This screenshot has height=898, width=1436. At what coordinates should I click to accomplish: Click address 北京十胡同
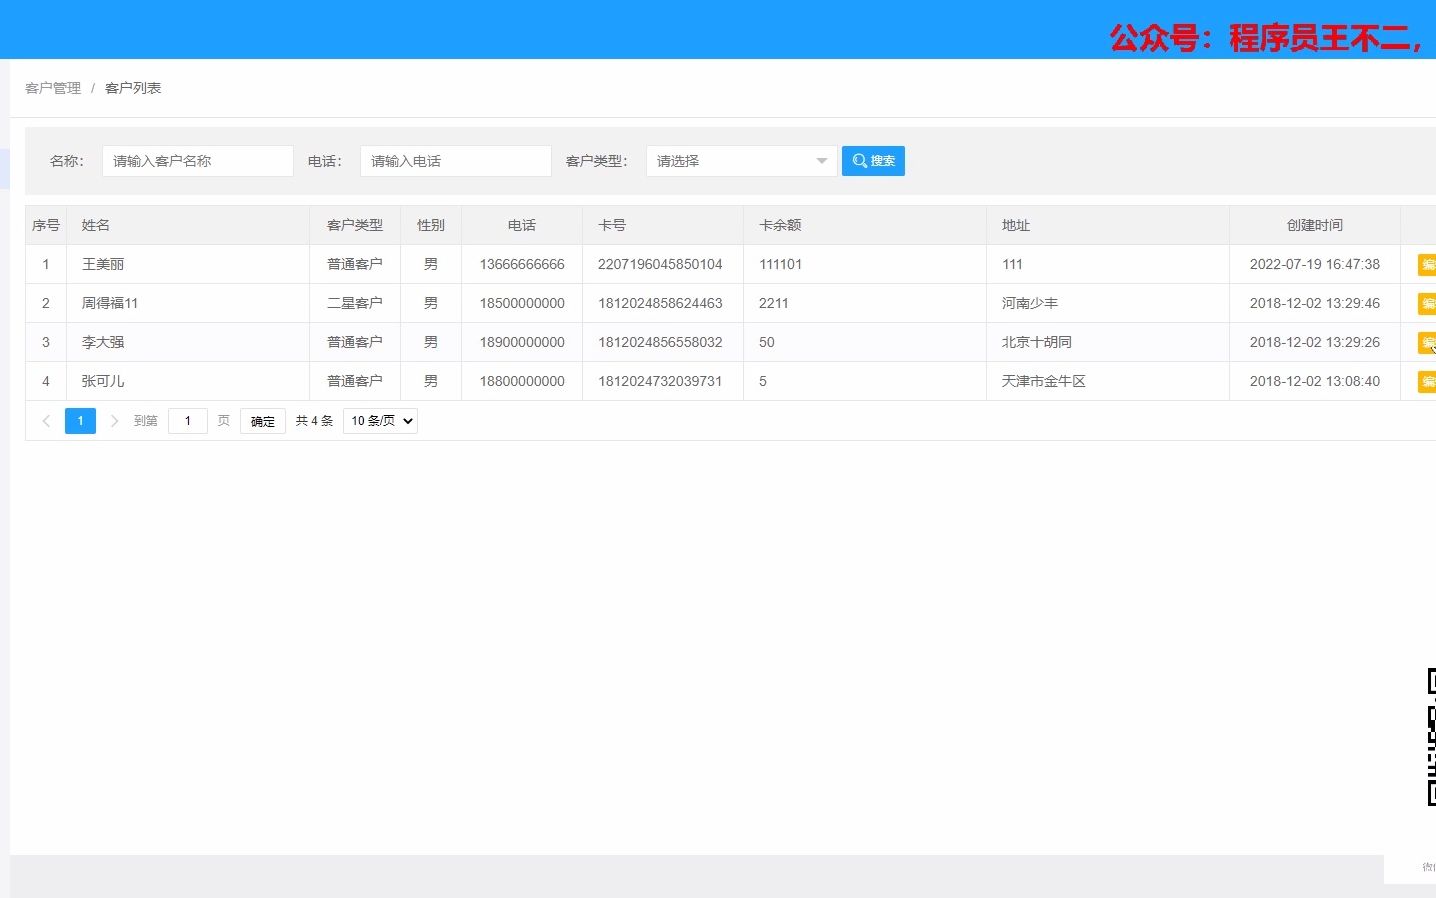(1037, 342)
